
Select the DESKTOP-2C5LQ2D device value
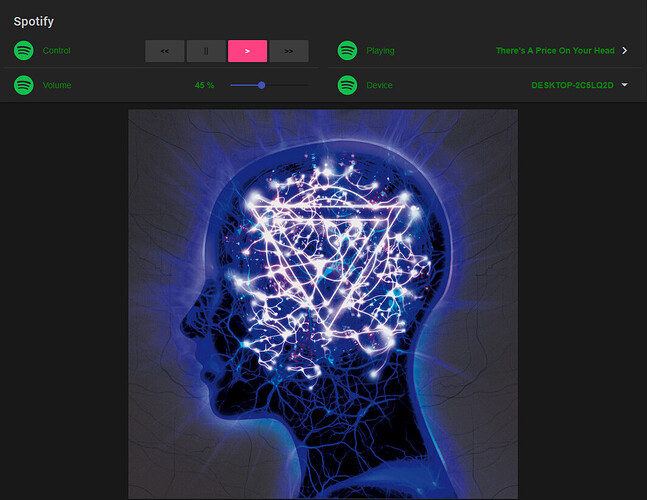[x=572, y=85]
